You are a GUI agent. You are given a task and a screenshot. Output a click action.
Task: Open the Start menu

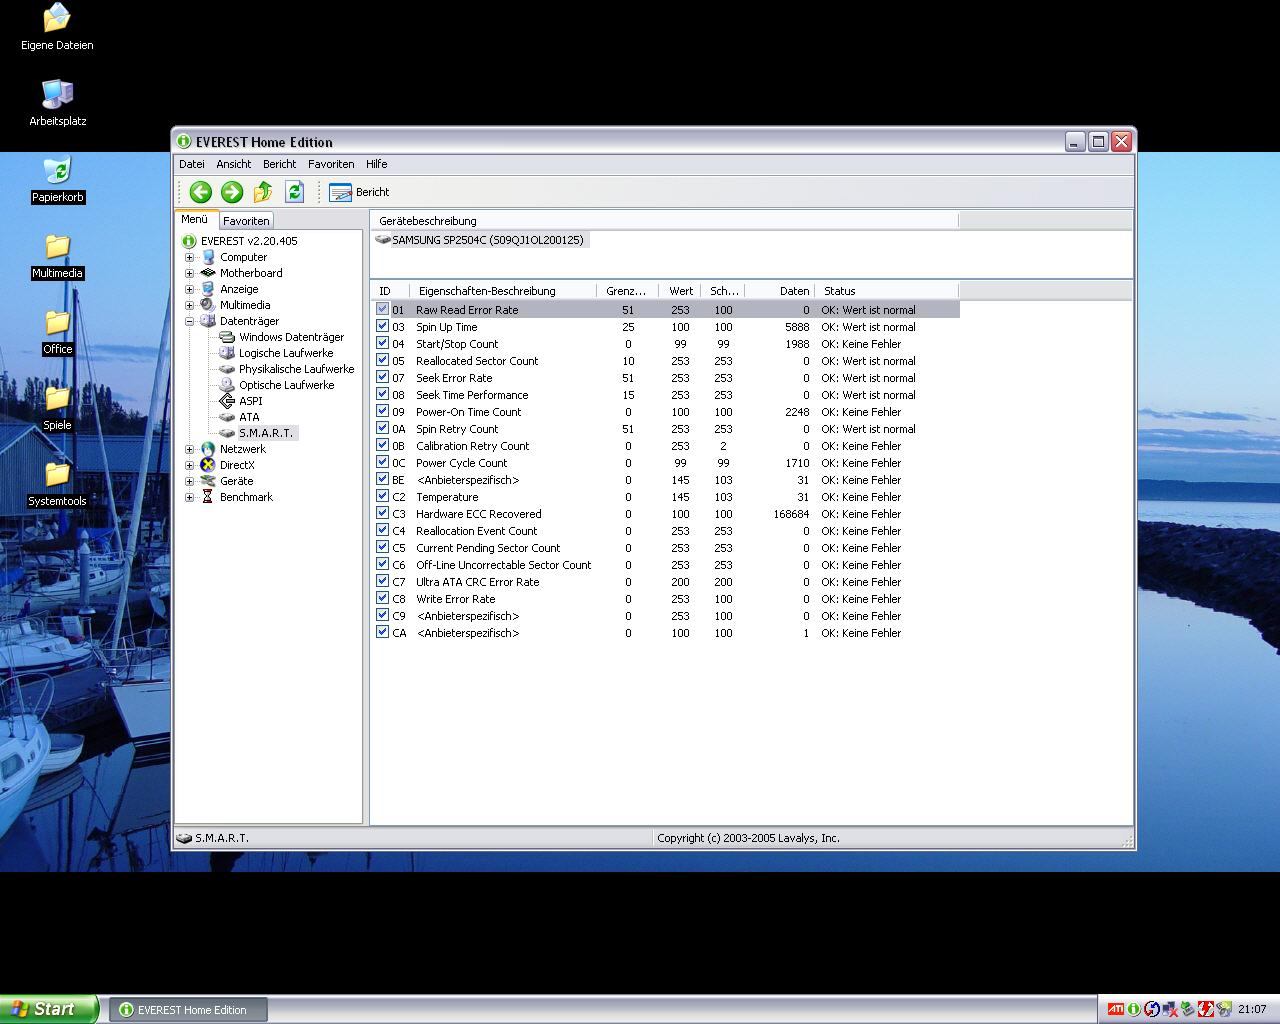click(x=49, y=1009)
